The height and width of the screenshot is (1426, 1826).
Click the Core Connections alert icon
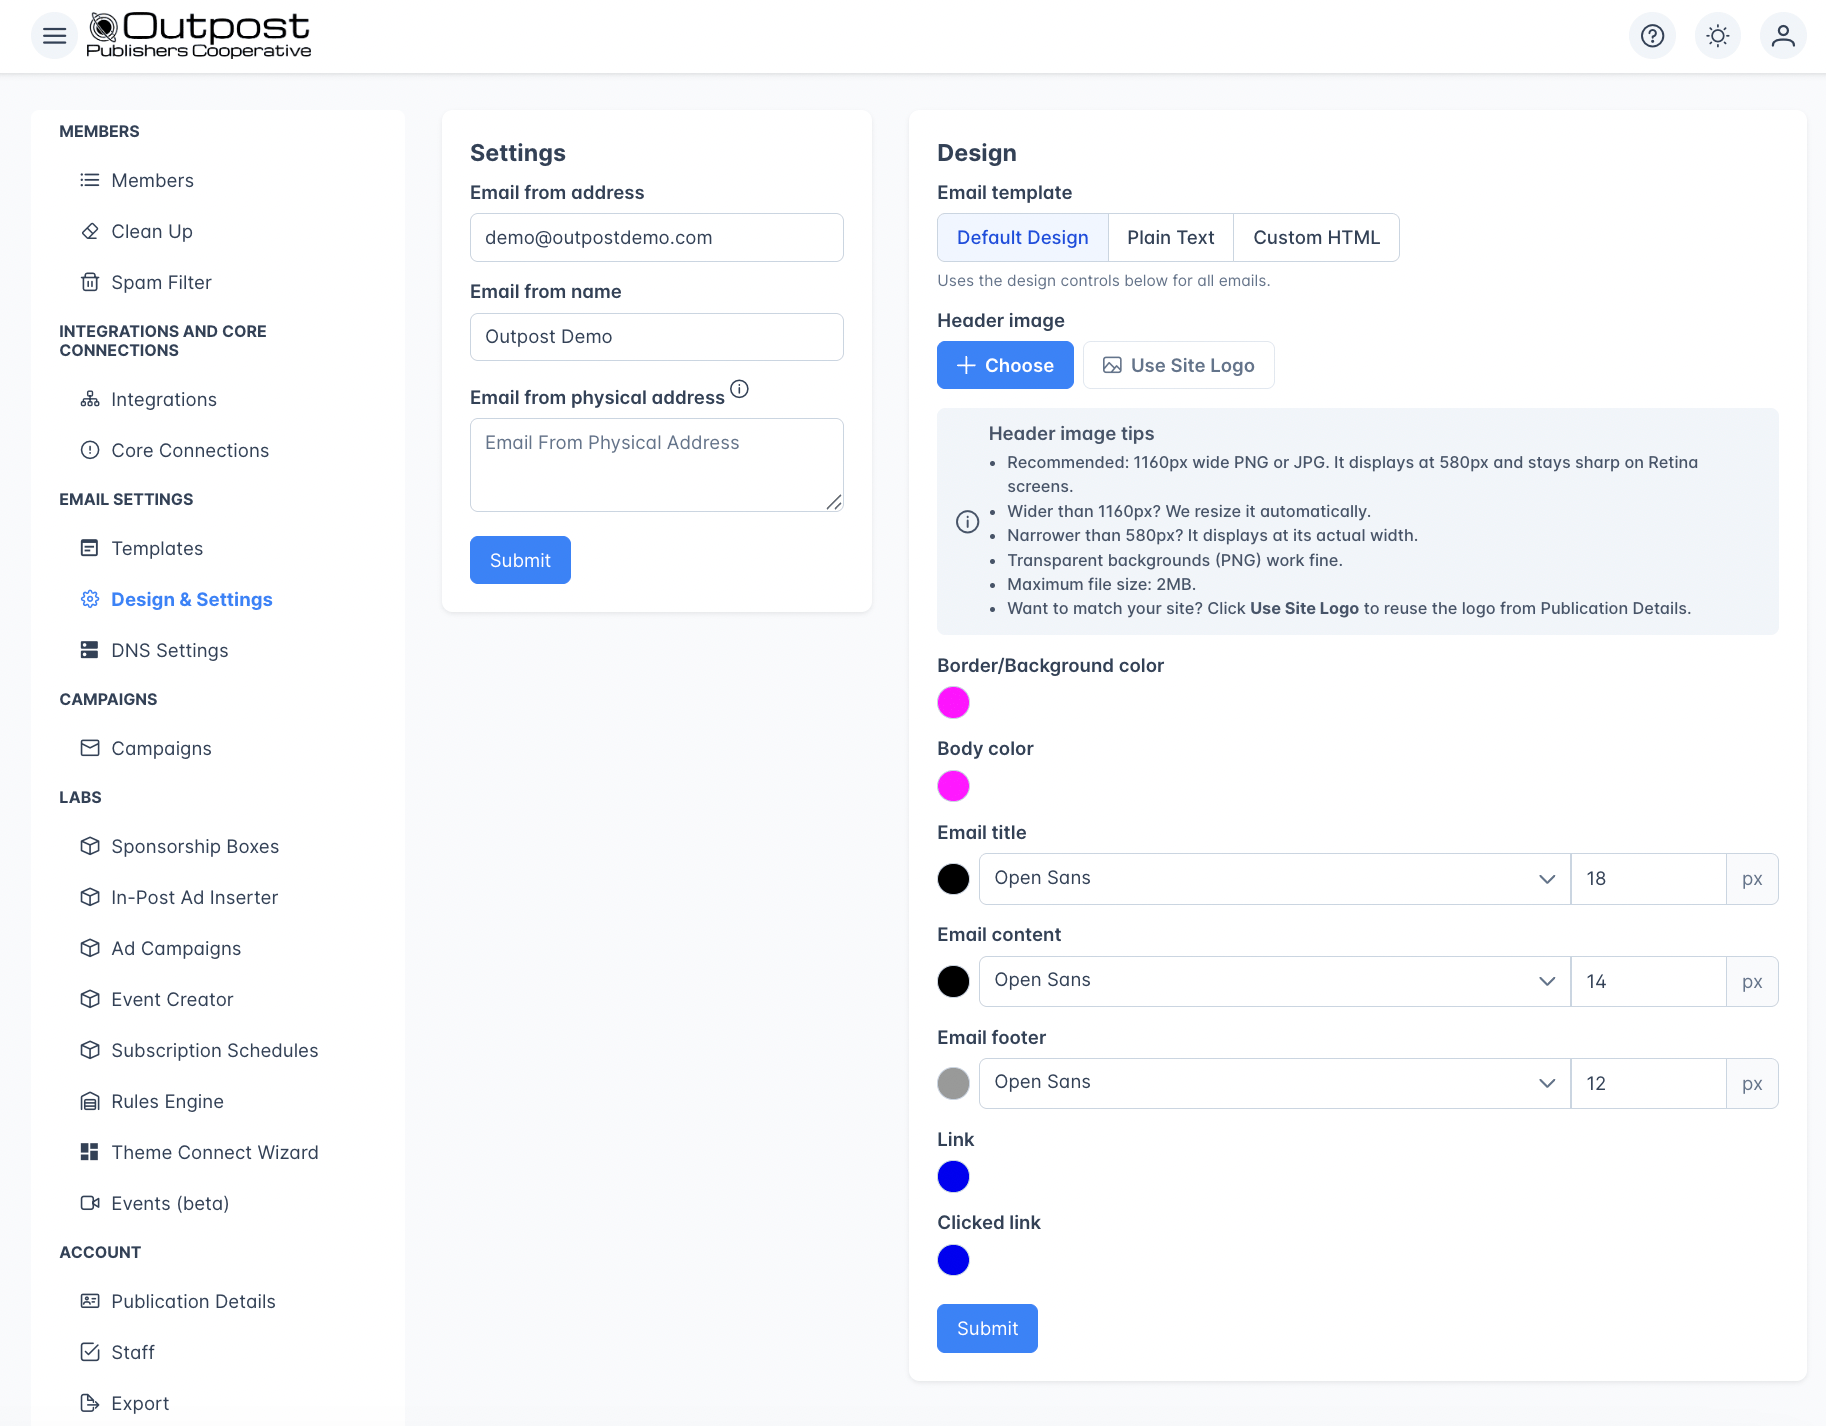point(90,450)
